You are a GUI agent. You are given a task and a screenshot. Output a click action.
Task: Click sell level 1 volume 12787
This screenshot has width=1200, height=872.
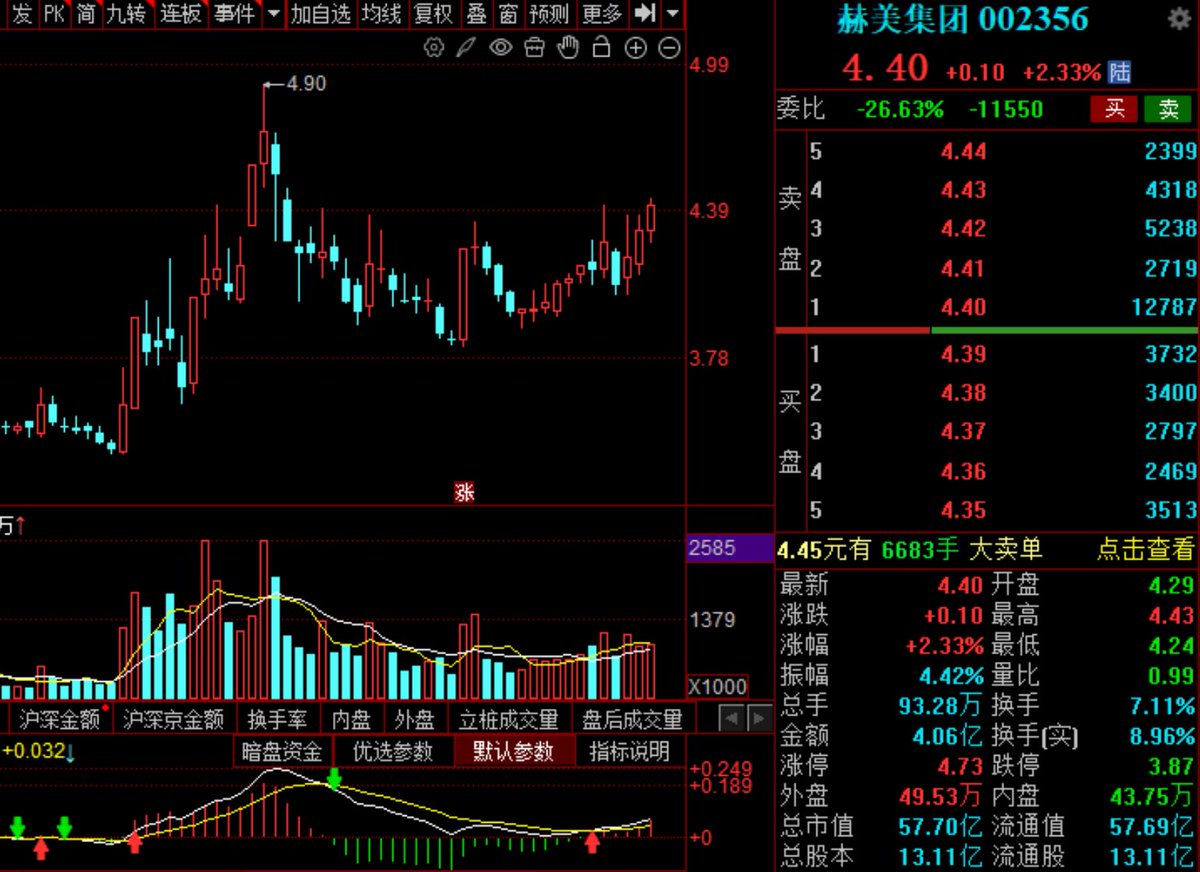(x=1164, y=307)
